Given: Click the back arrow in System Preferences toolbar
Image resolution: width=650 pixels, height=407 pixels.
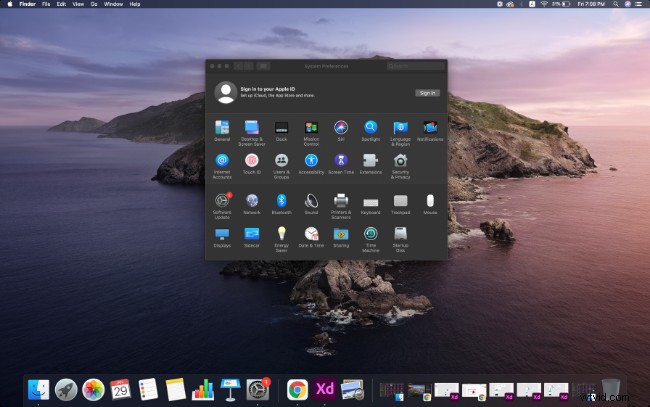Looking at the screenshot, I should coord(238,66).
